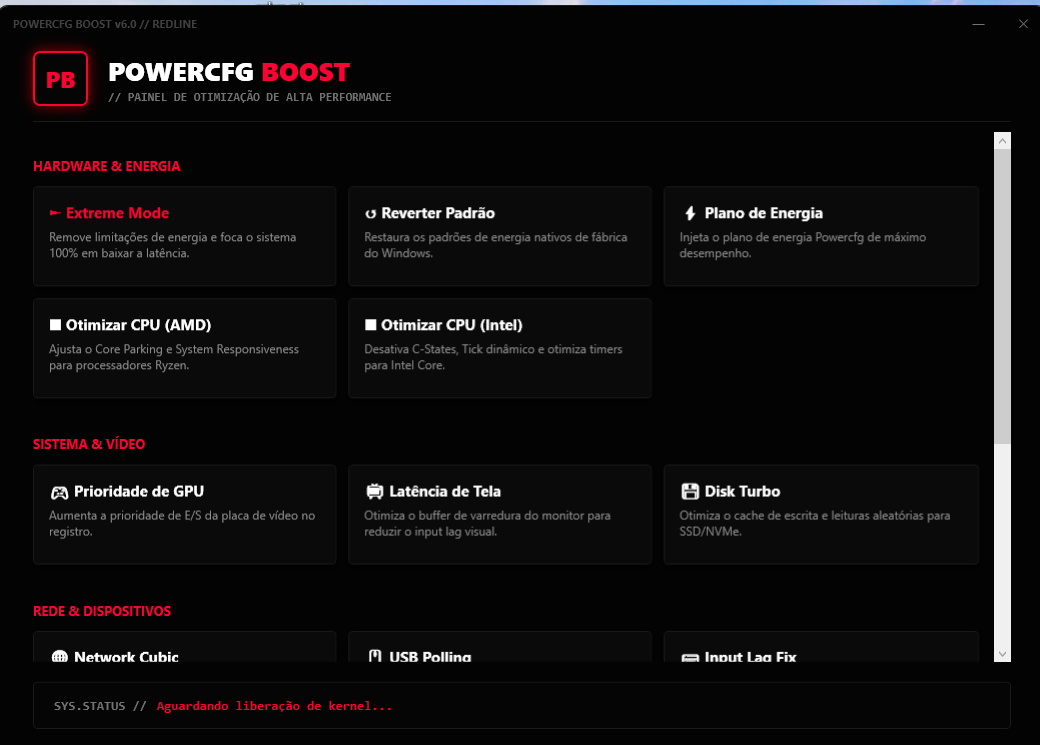This screenshot has height=745, width=1040.
Task: Click the square icon beside Otimizar CPU (AMD)
Action: pyautogui.click(x=55, y=324)
